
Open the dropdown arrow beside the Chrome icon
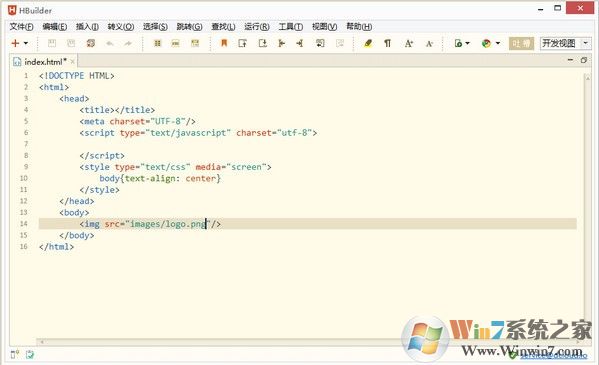click(x=498, y=43)
